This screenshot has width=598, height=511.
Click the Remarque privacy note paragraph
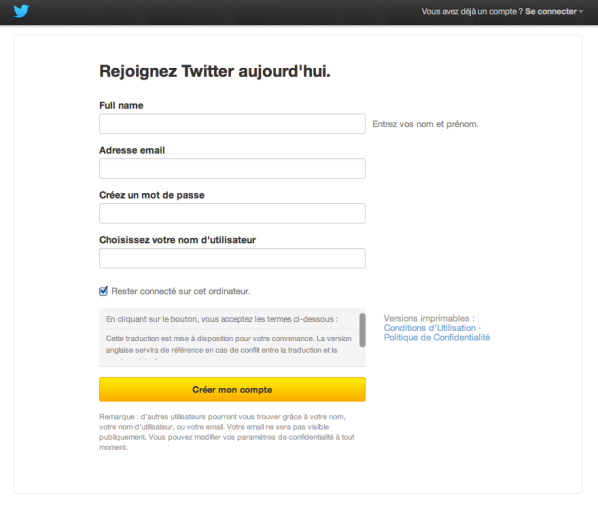point(227,432)
